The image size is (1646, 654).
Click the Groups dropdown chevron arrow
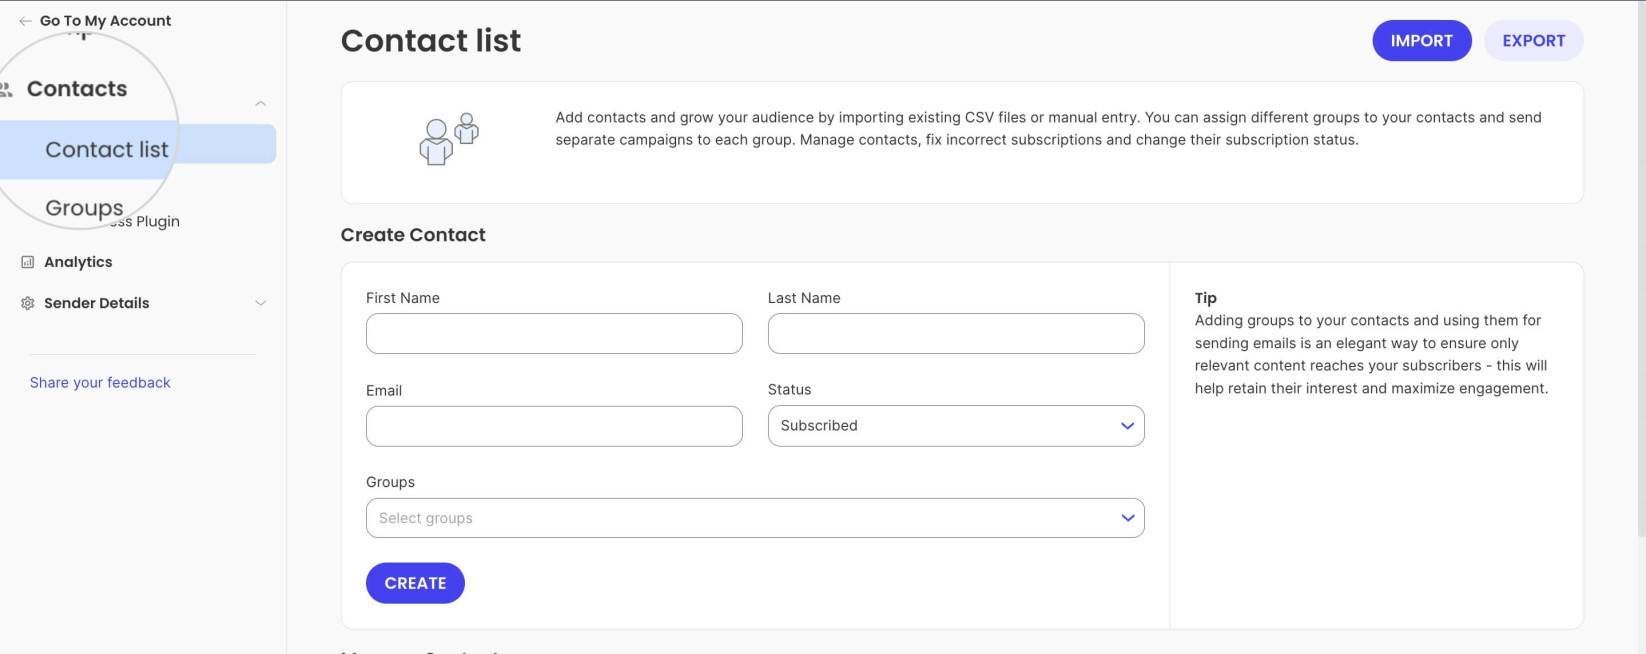pyautogui.click(x=1127, y=518)
